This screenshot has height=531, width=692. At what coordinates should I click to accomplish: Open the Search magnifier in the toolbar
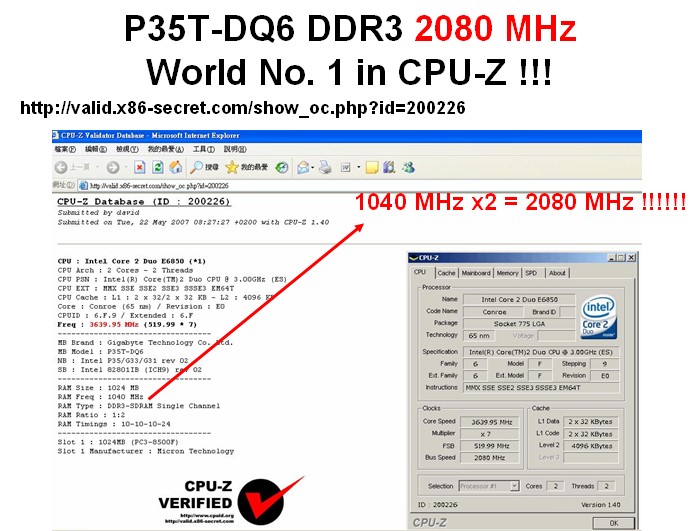pos(197,167)
